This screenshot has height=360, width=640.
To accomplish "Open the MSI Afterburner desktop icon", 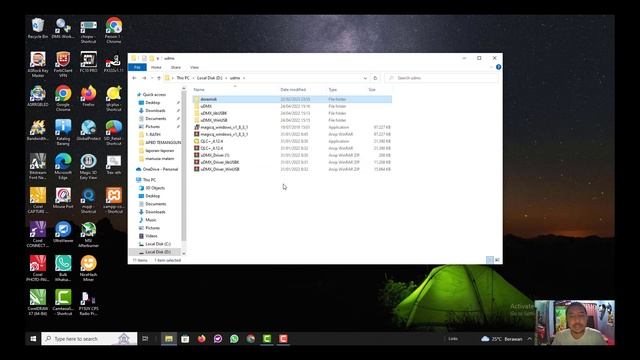I will (88, 234).
